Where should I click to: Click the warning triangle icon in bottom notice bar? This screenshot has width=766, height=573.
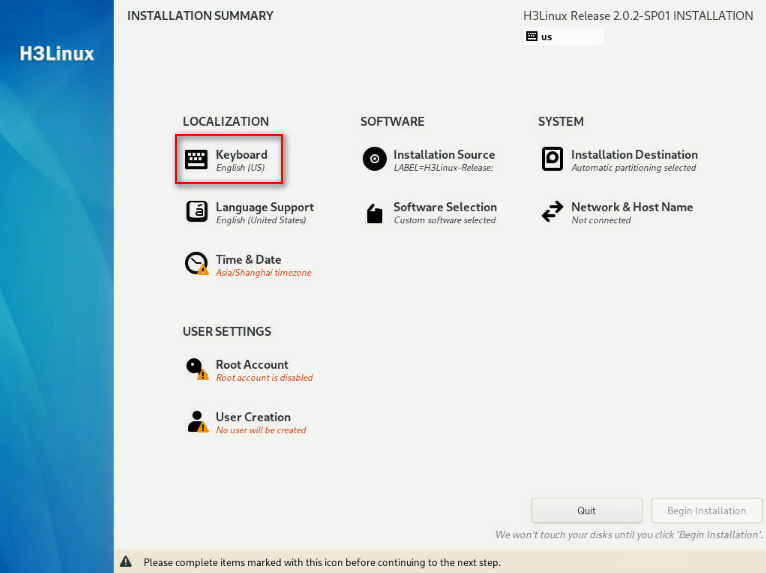126,561
